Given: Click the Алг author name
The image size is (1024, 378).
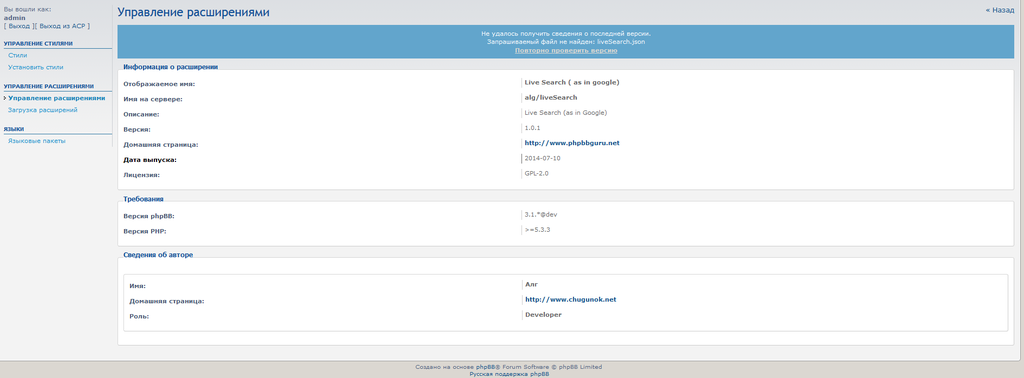Looking at the screenshot, I should (x=532, y=285).
